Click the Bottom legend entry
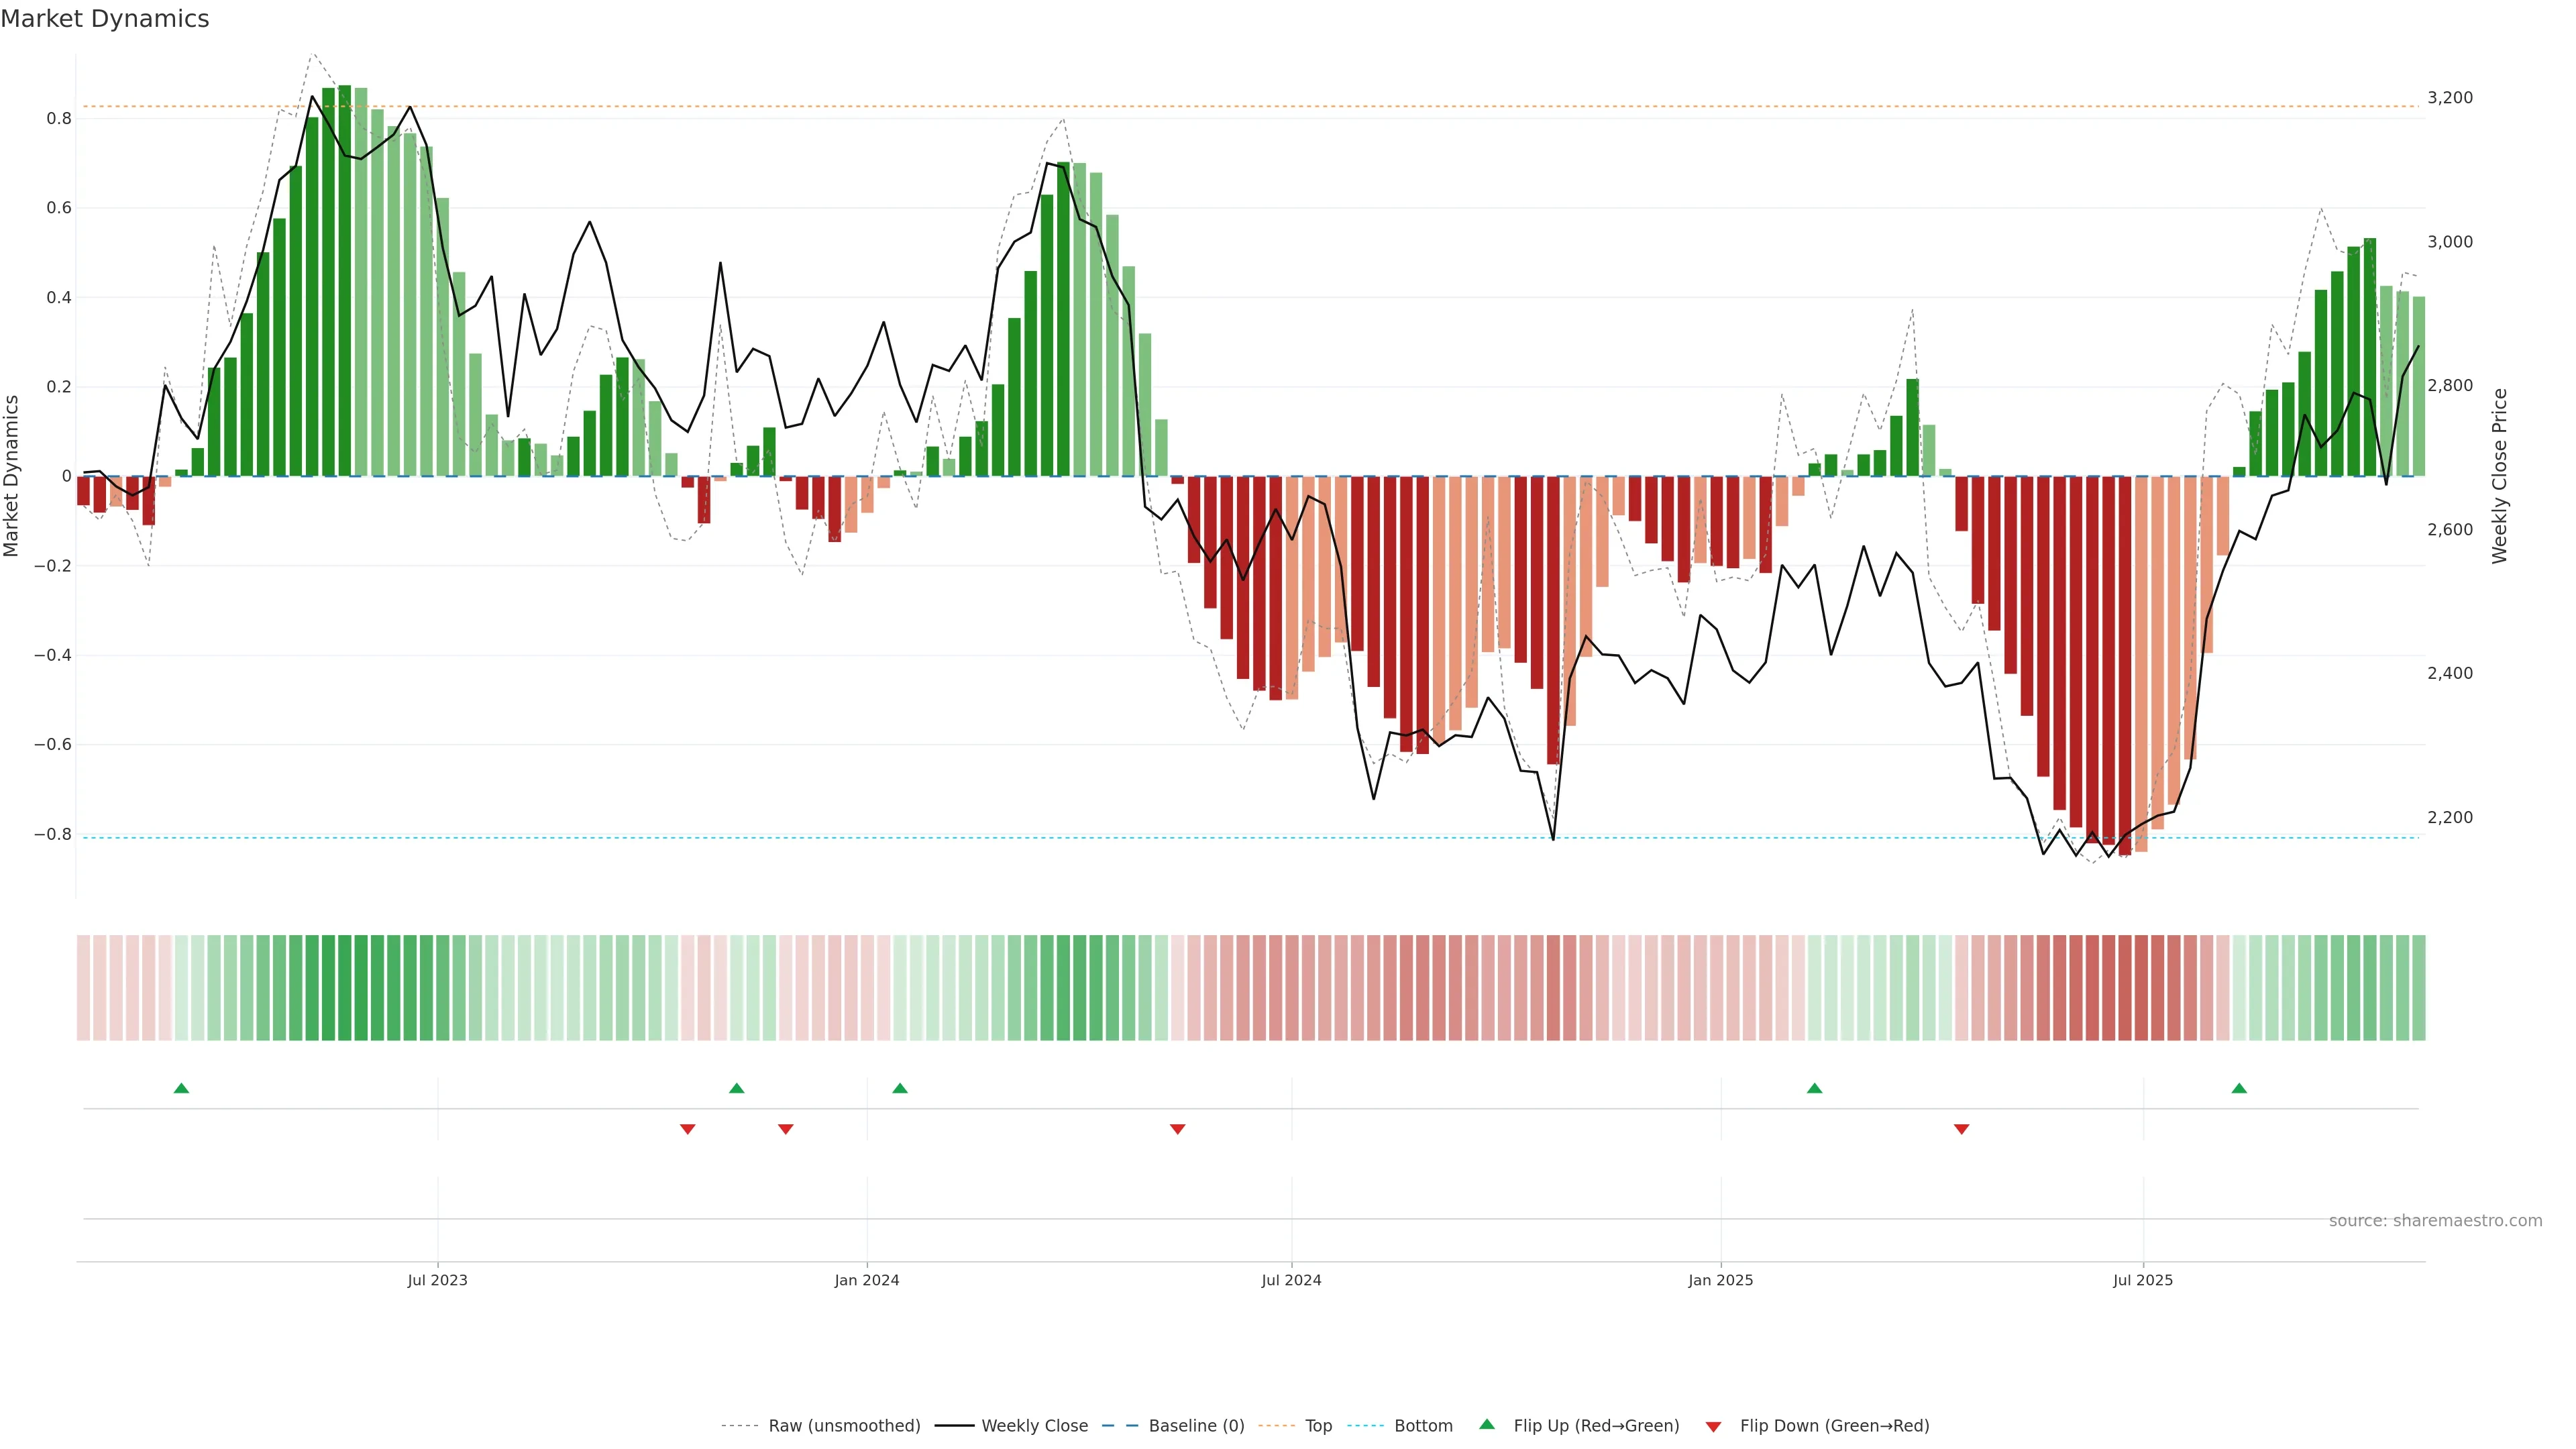This screenshot has height=1449, width=2576. (1423, 1426)
